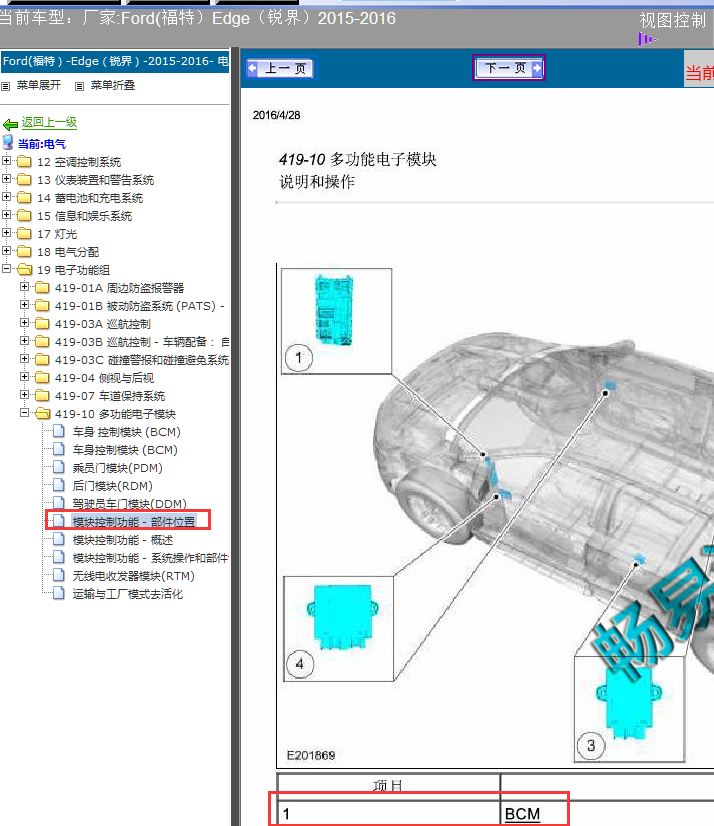Expand 419-04 侧视与后视 node
This screenshot has height=826, width=714.
coord(24,377)
